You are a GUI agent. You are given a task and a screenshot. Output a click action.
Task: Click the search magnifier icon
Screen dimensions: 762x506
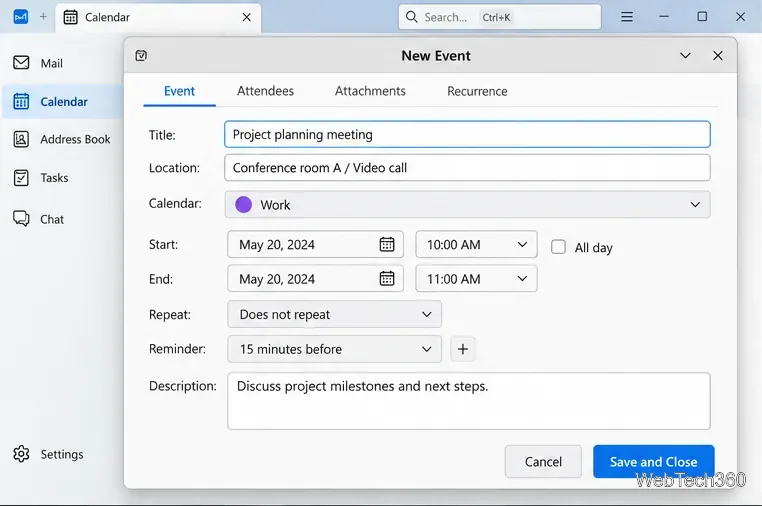412,17
